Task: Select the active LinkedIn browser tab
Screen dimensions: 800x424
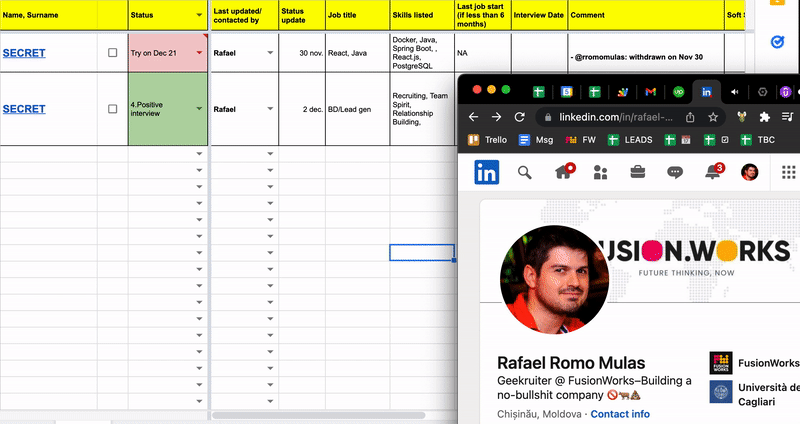Action: [x=706, y=92]
